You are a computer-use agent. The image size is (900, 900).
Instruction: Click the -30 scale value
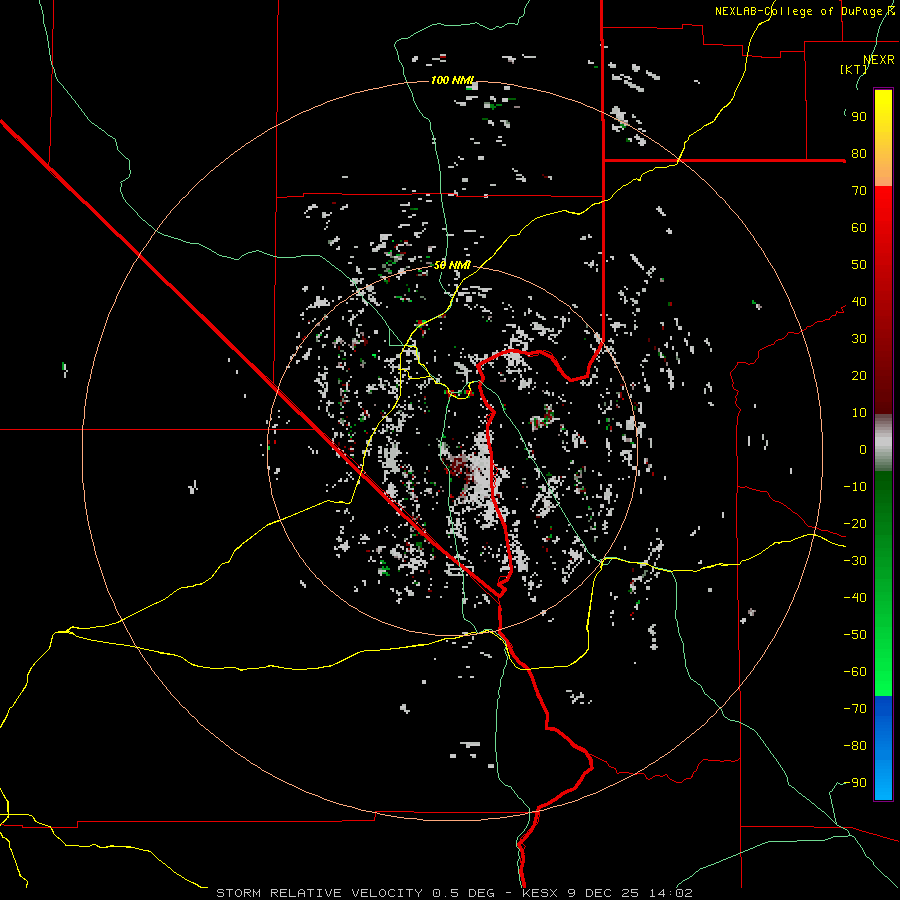click(855, 561)
